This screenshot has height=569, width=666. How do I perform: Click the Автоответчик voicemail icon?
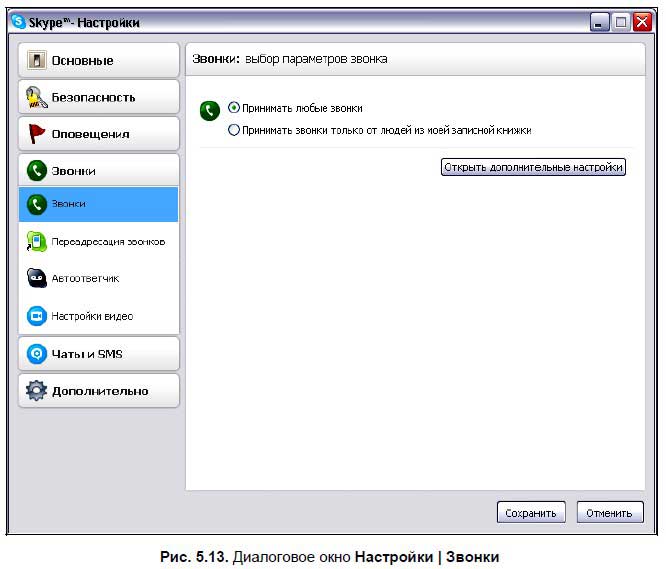tap(37, 278)
